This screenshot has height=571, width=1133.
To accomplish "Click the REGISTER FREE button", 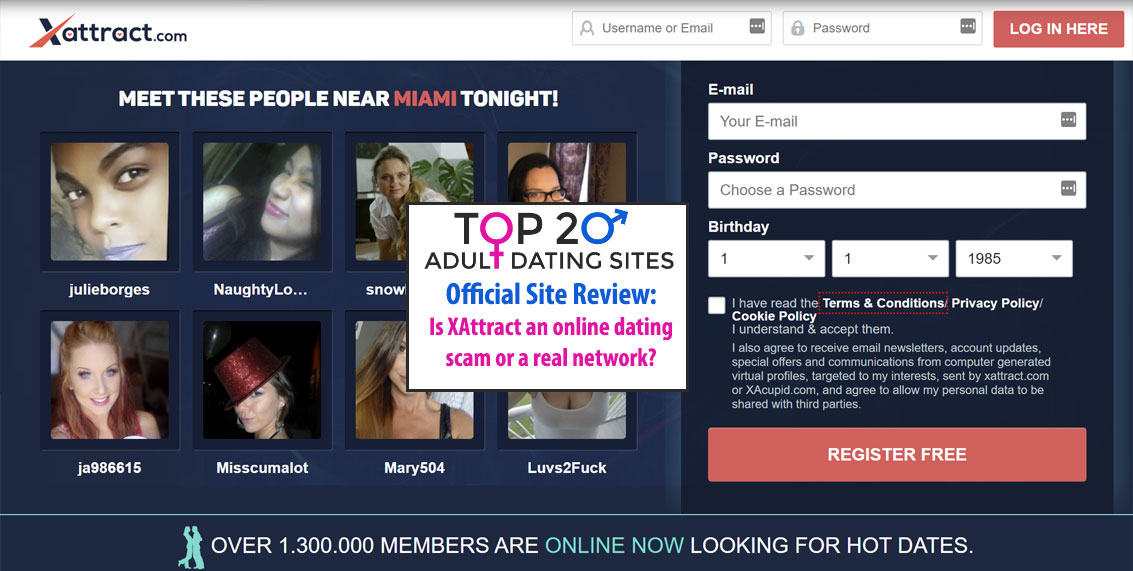I will [x=897, y=455].
